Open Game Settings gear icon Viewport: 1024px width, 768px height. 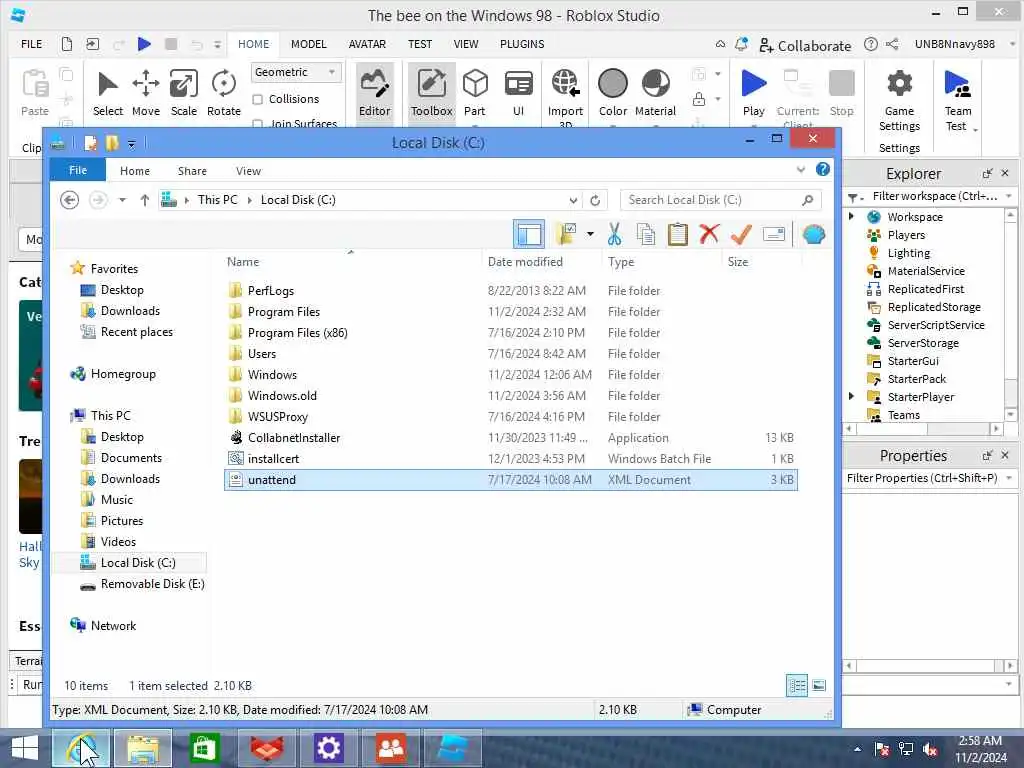point(899,84)
